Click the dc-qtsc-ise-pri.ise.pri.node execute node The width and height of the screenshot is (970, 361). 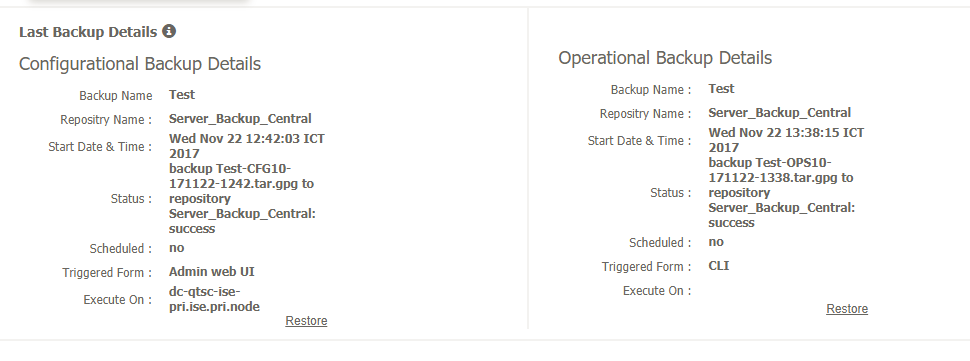214,299
